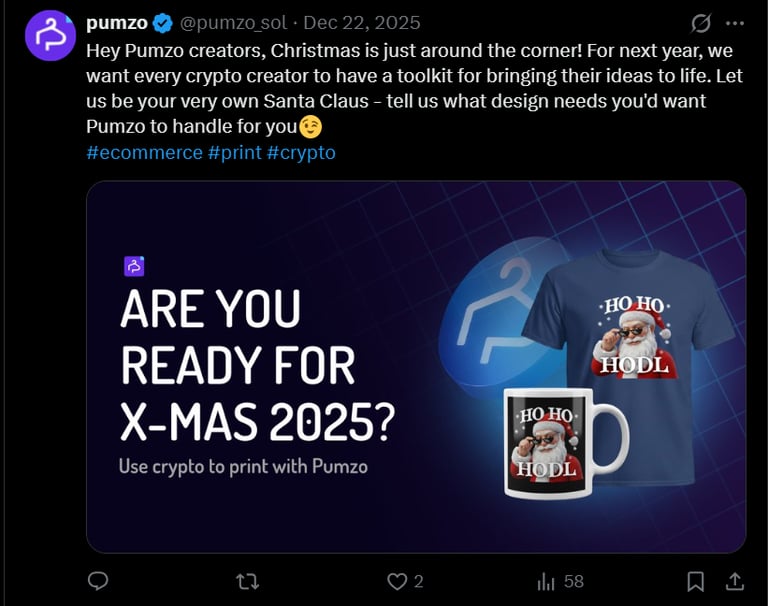
Task: Open the repost arrows menu
Action: [244, 581]
